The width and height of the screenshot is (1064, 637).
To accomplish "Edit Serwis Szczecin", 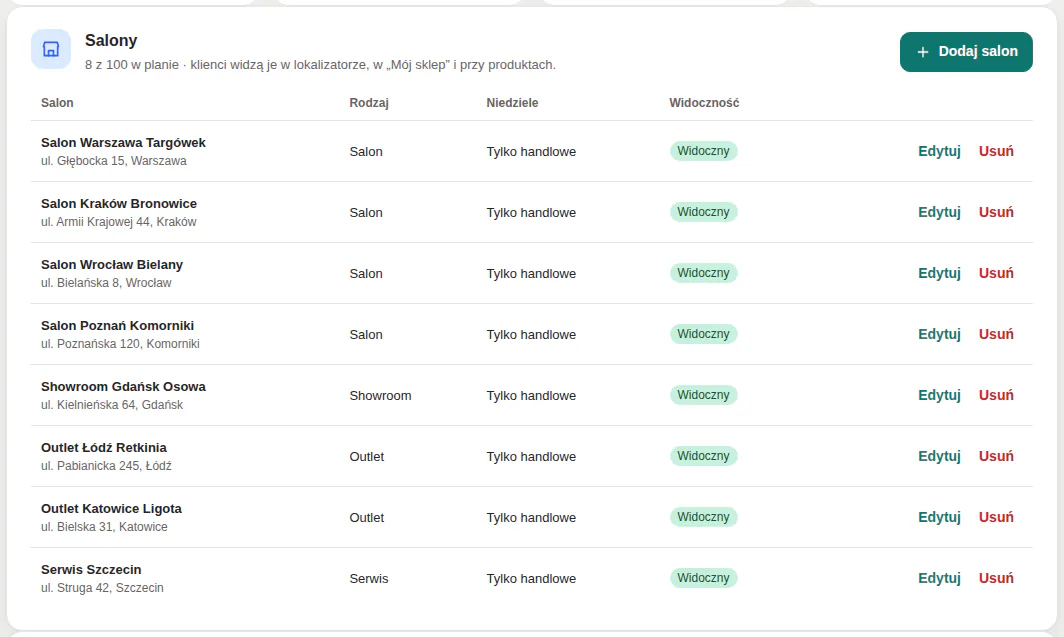I will (939, 579).
